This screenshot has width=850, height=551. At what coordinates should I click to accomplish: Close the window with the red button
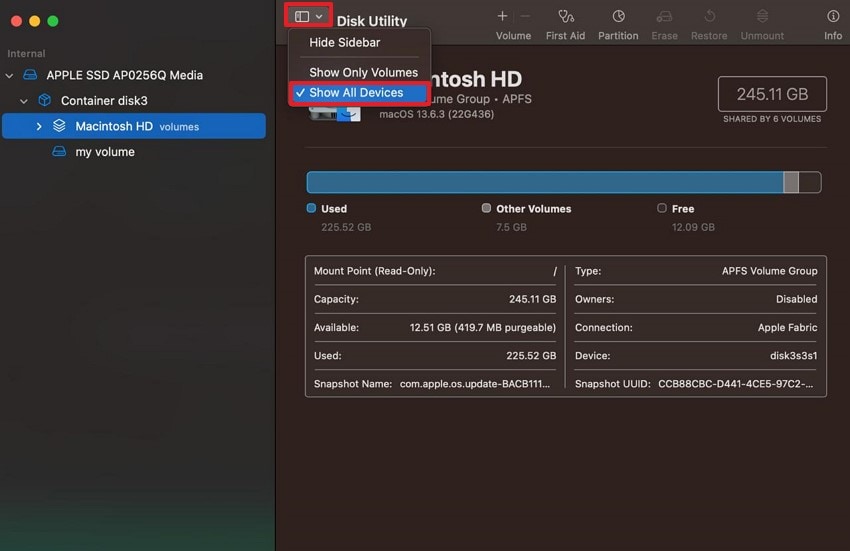(x=16, y=21)
